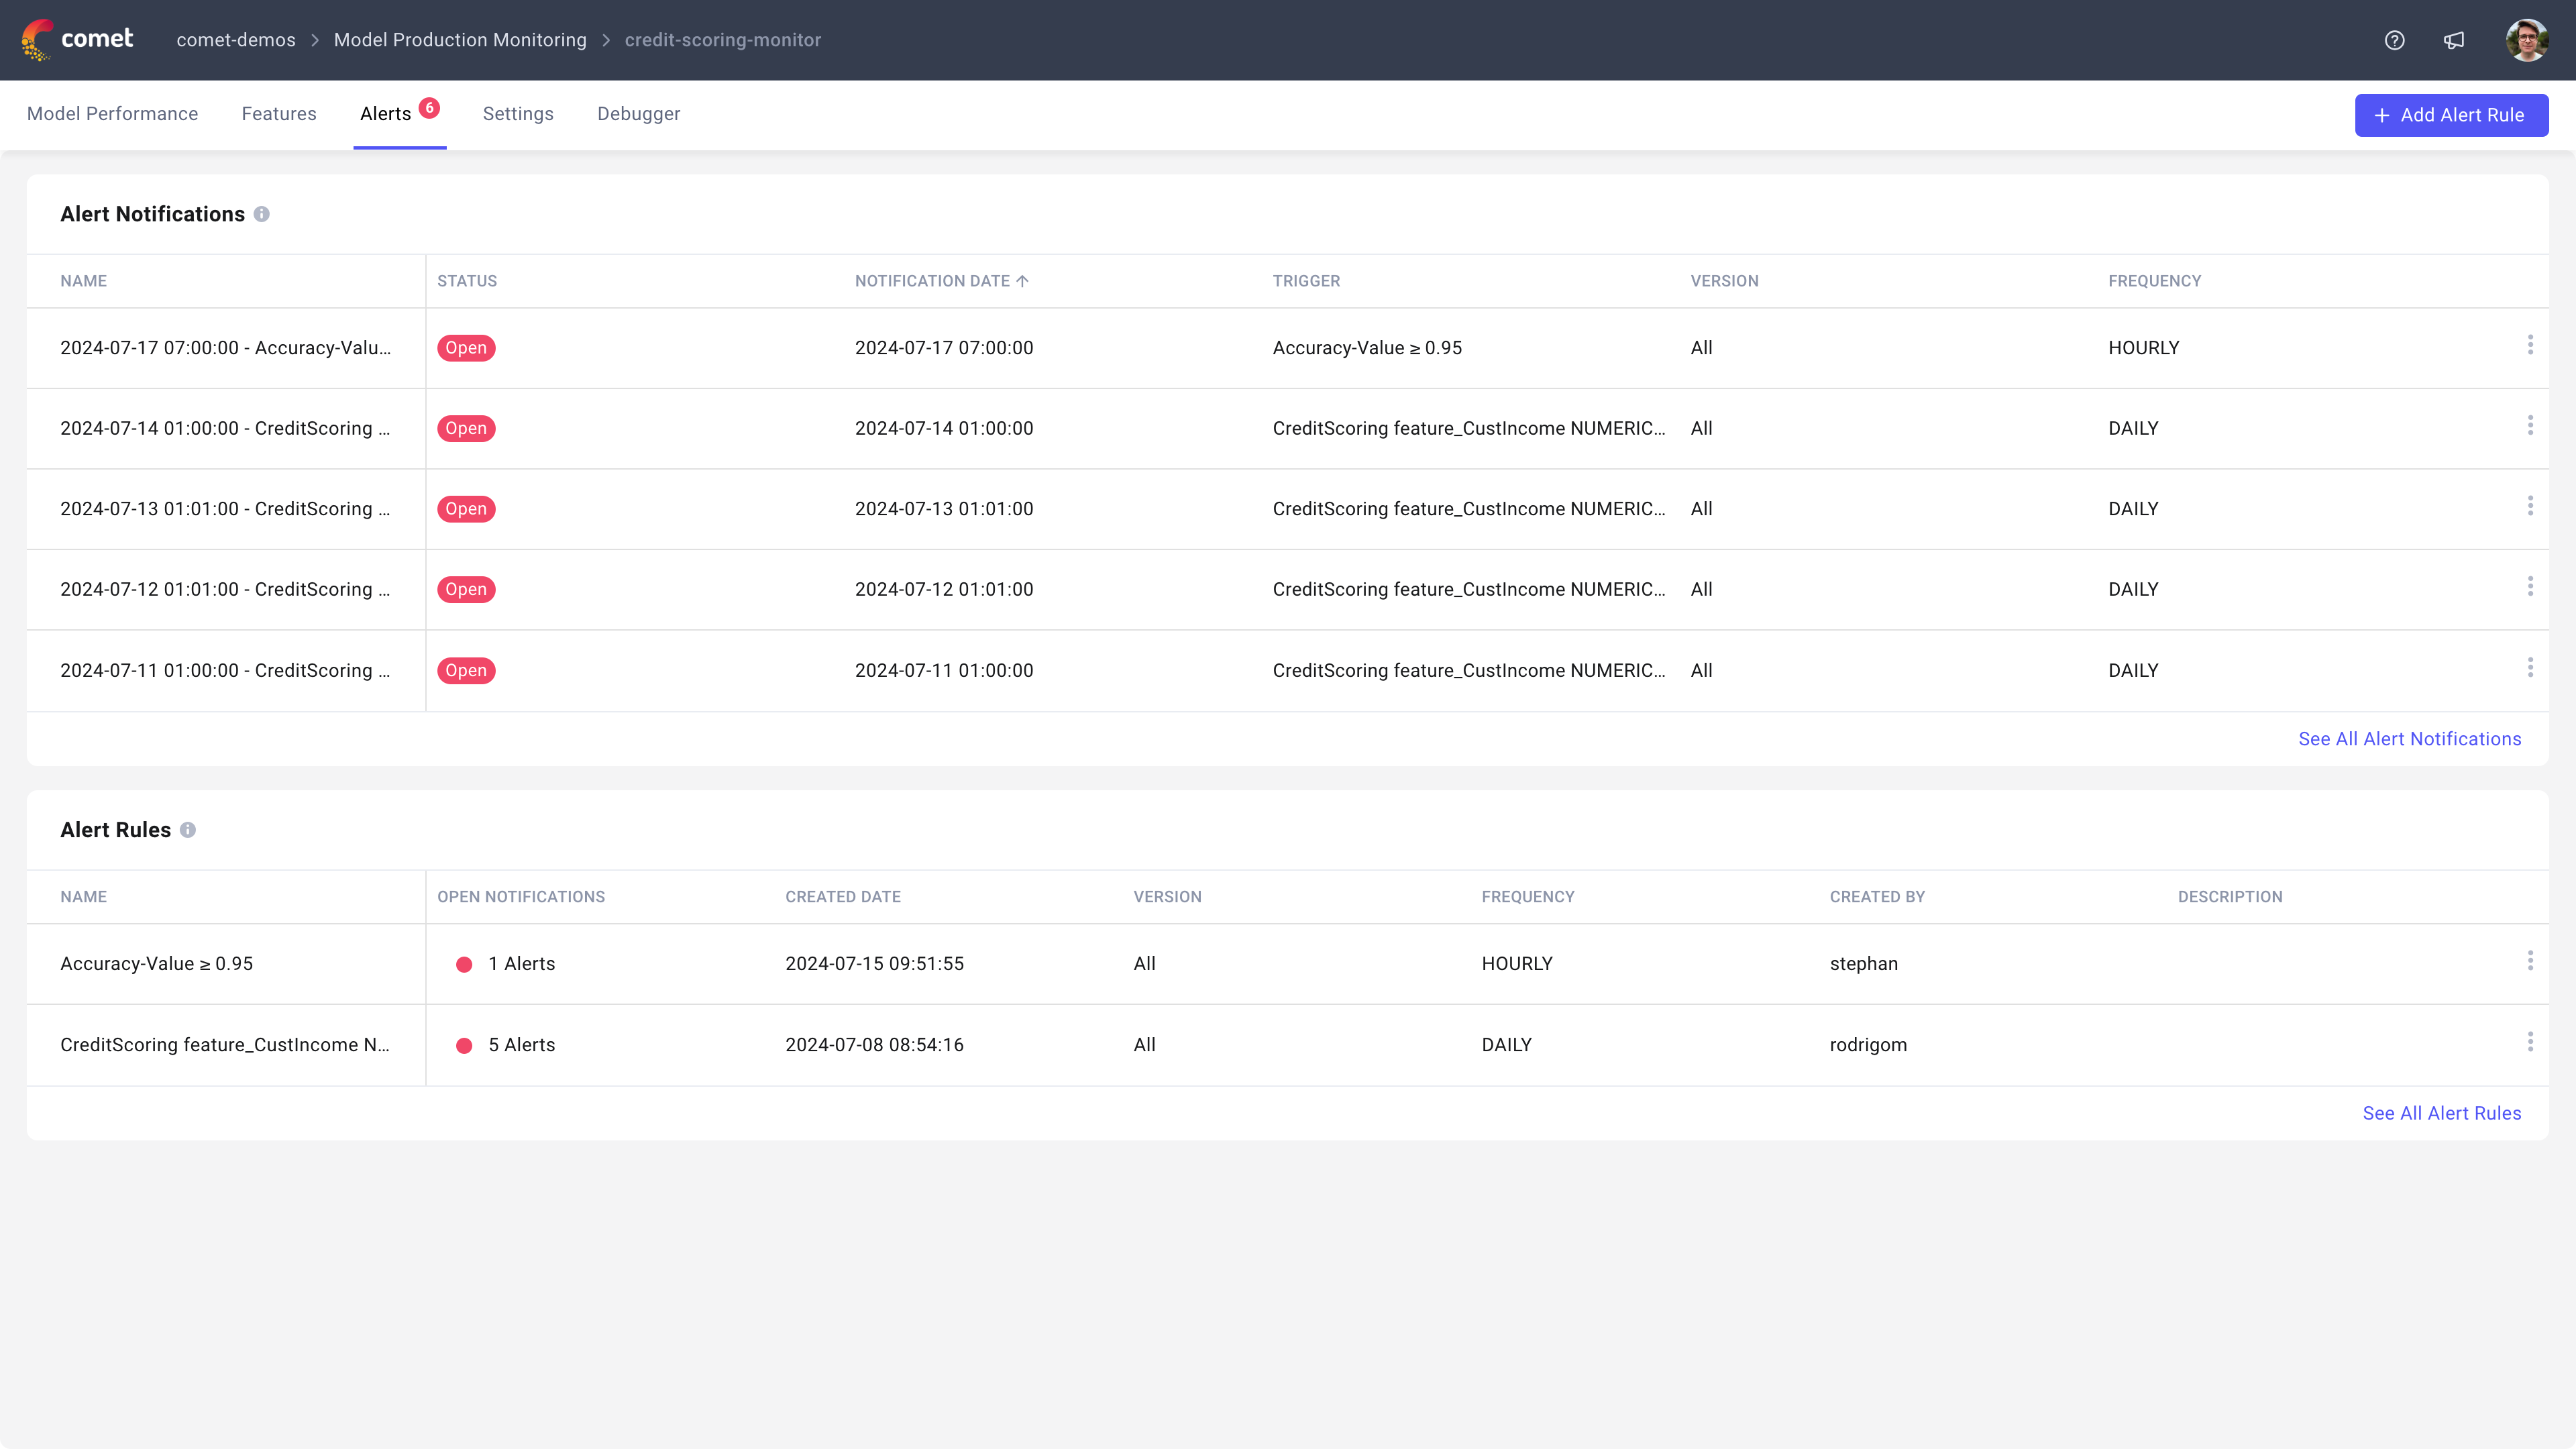Open the Debugger tab
This screenshot has width=2576, height=1449.
click(x=638, y=114)
